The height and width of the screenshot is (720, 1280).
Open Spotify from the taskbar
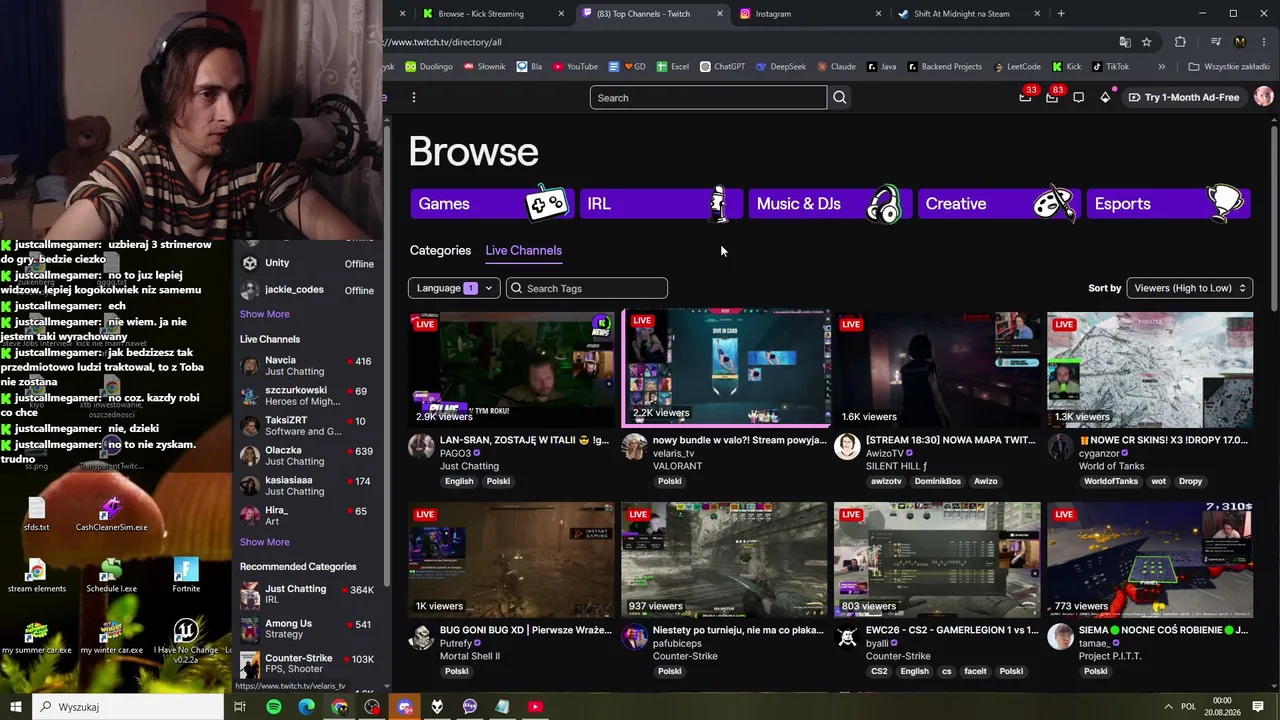point(274,707)
